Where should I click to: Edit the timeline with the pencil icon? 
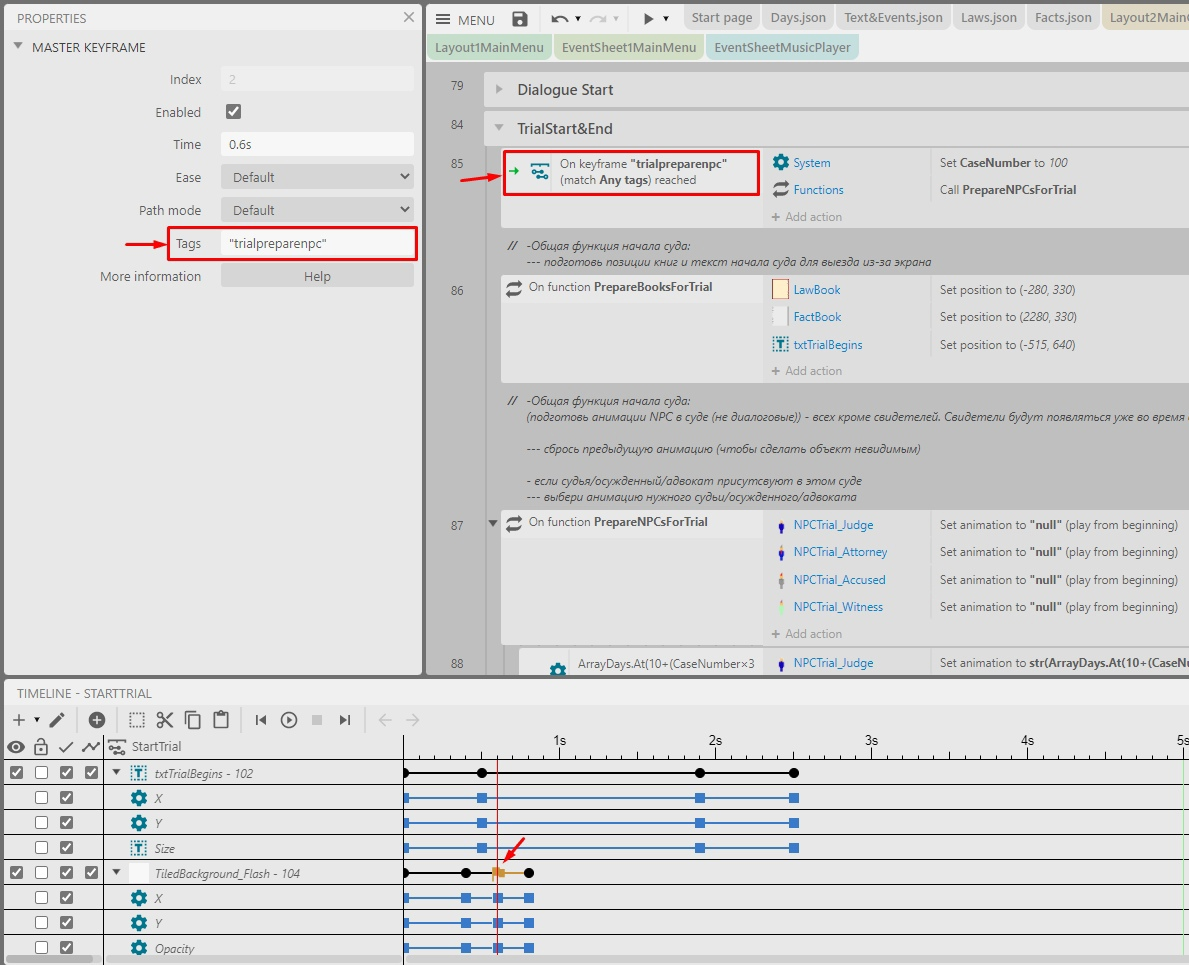point(58,719)
